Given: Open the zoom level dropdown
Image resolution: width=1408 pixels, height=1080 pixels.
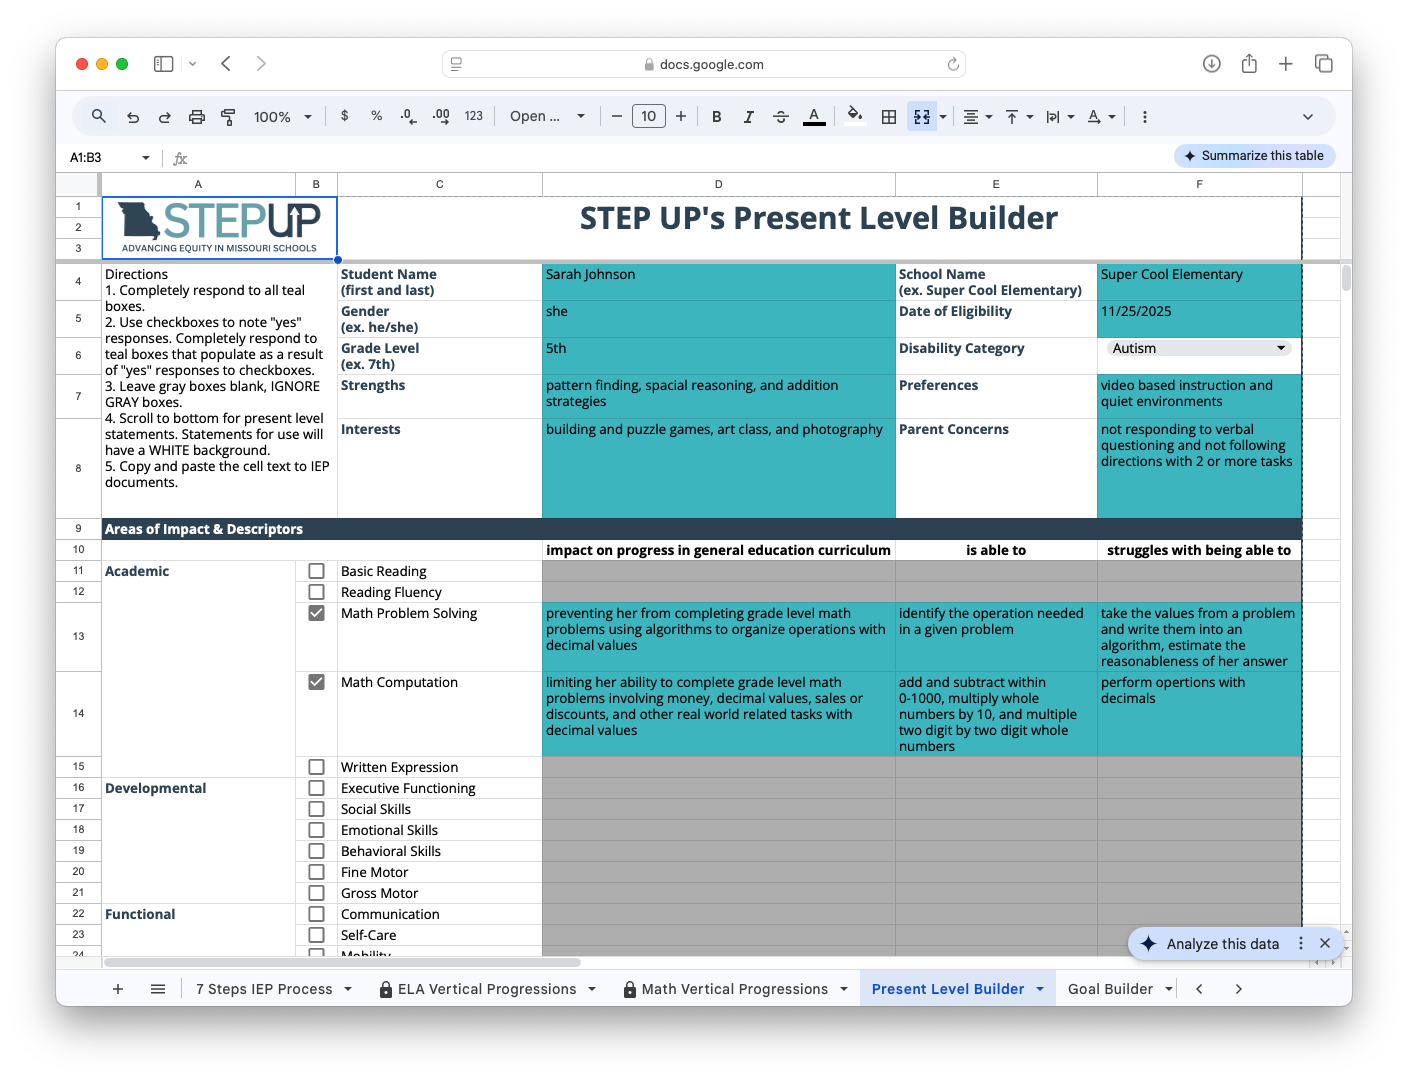Looking at the screenshot, I should click(x=283, y=117).
